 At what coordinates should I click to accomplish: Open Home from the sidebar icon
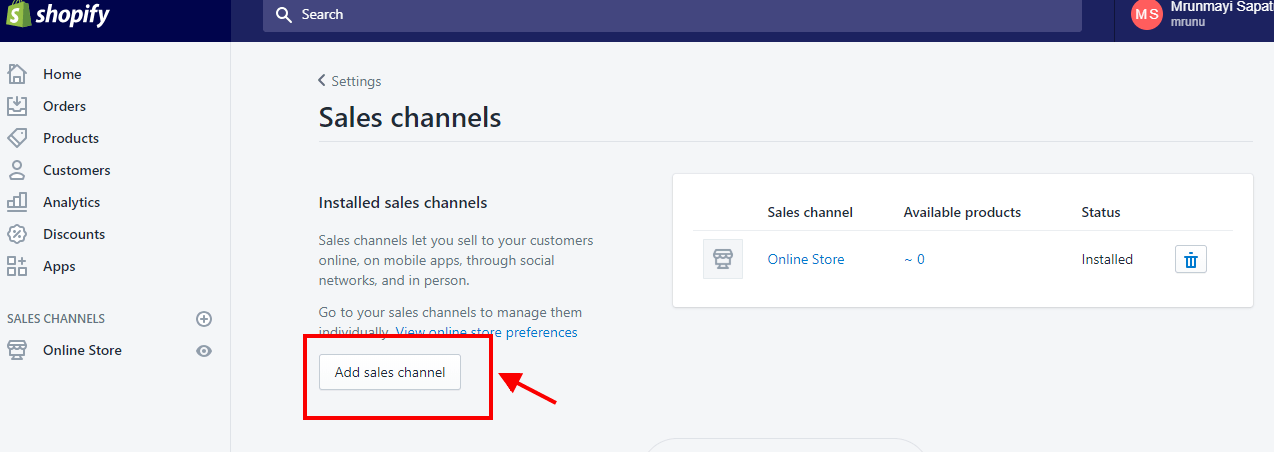pyautogui.click(x=17, y=74)
